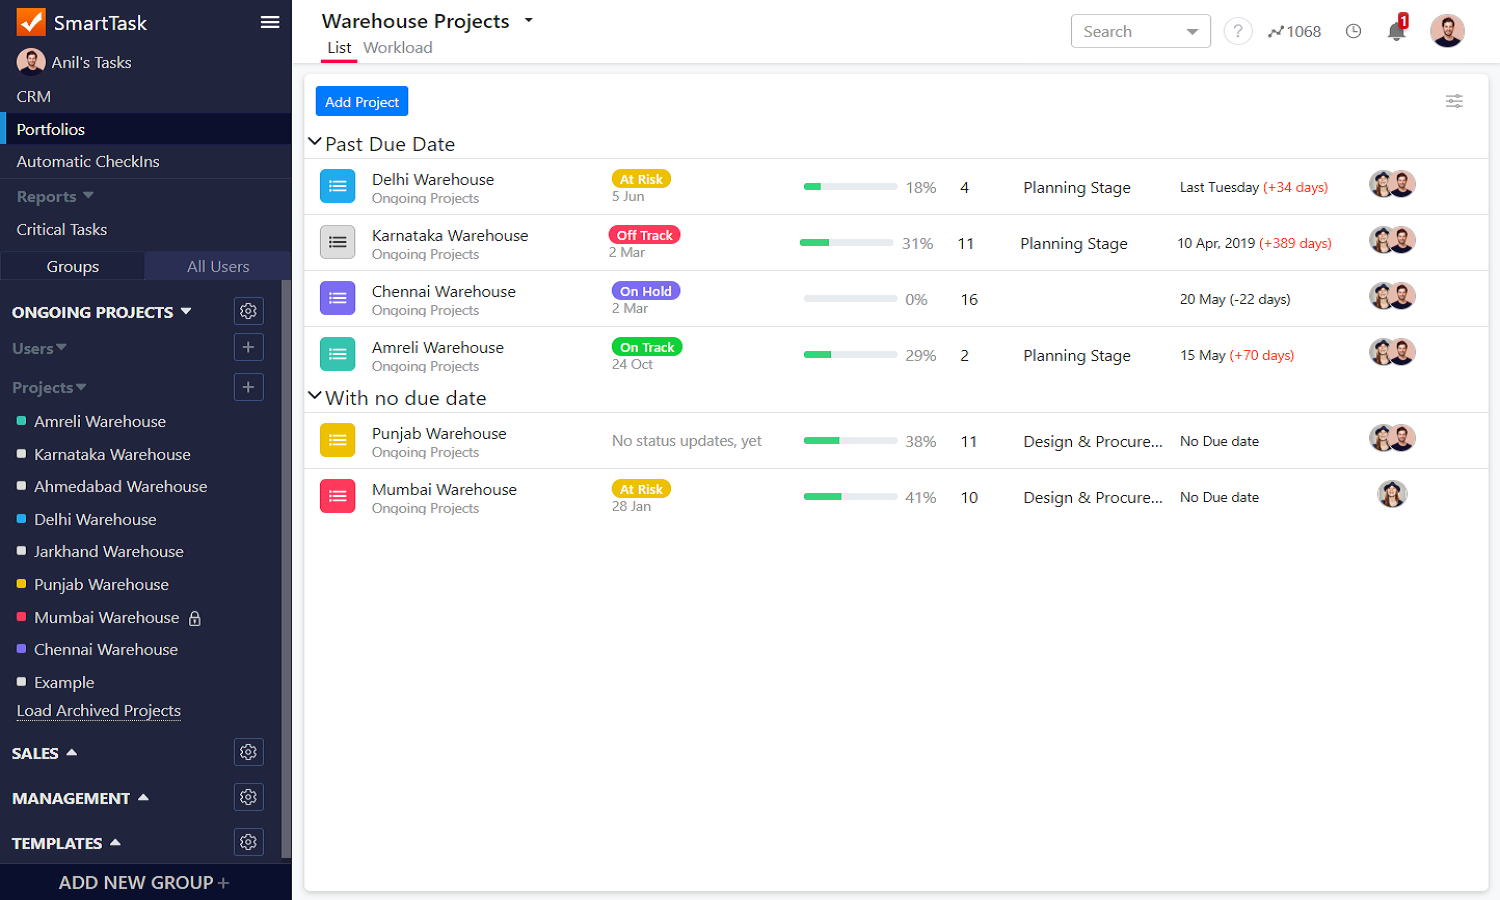
Task: Click Load Archived Projects link
Action: click(99, 710)
